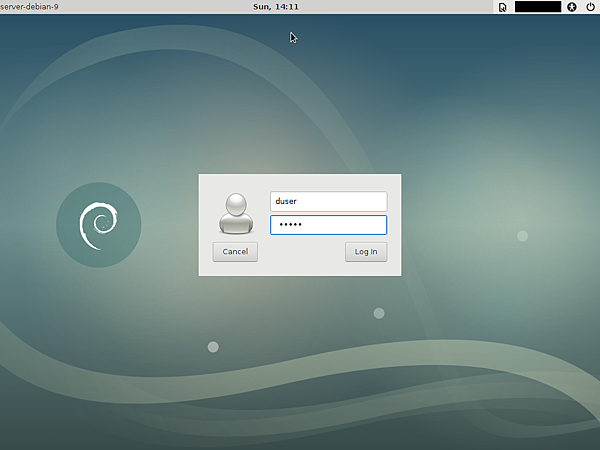Click the white dot at lower left of wallpaper

click(x=213, y=347)
